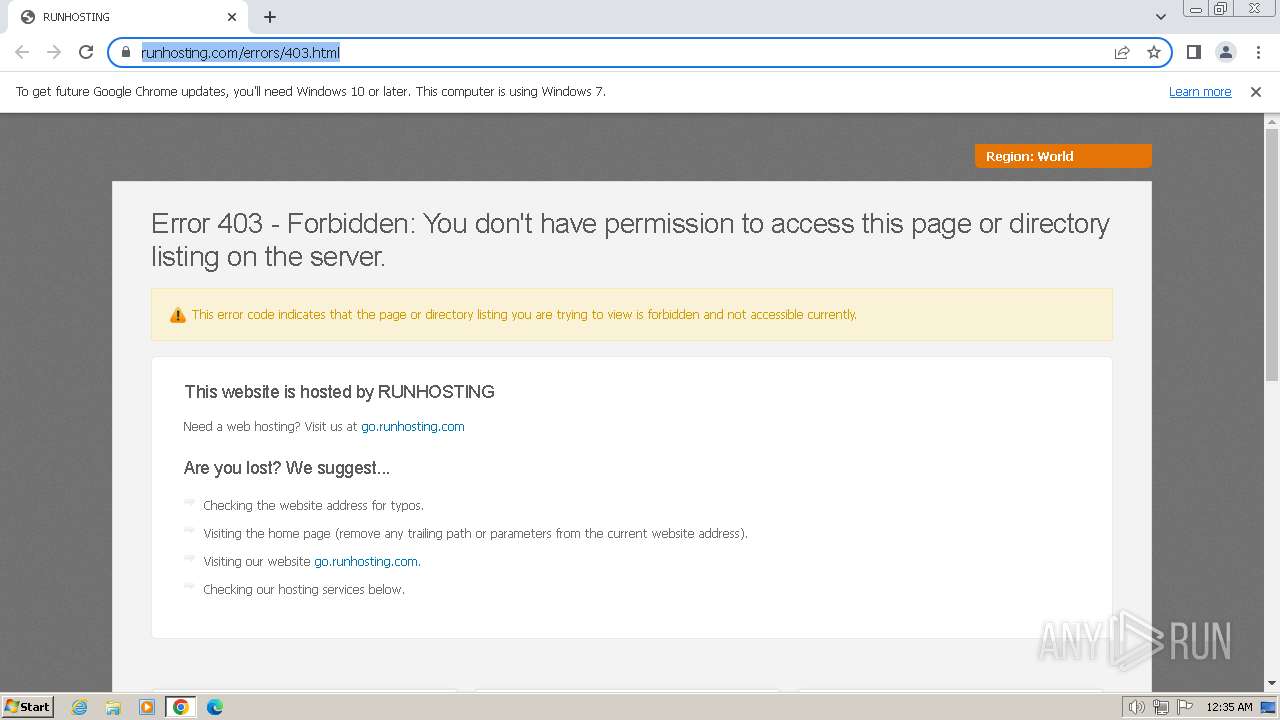Open the Learn more link
The image size is (1280, 720).
pos(1200,91)
